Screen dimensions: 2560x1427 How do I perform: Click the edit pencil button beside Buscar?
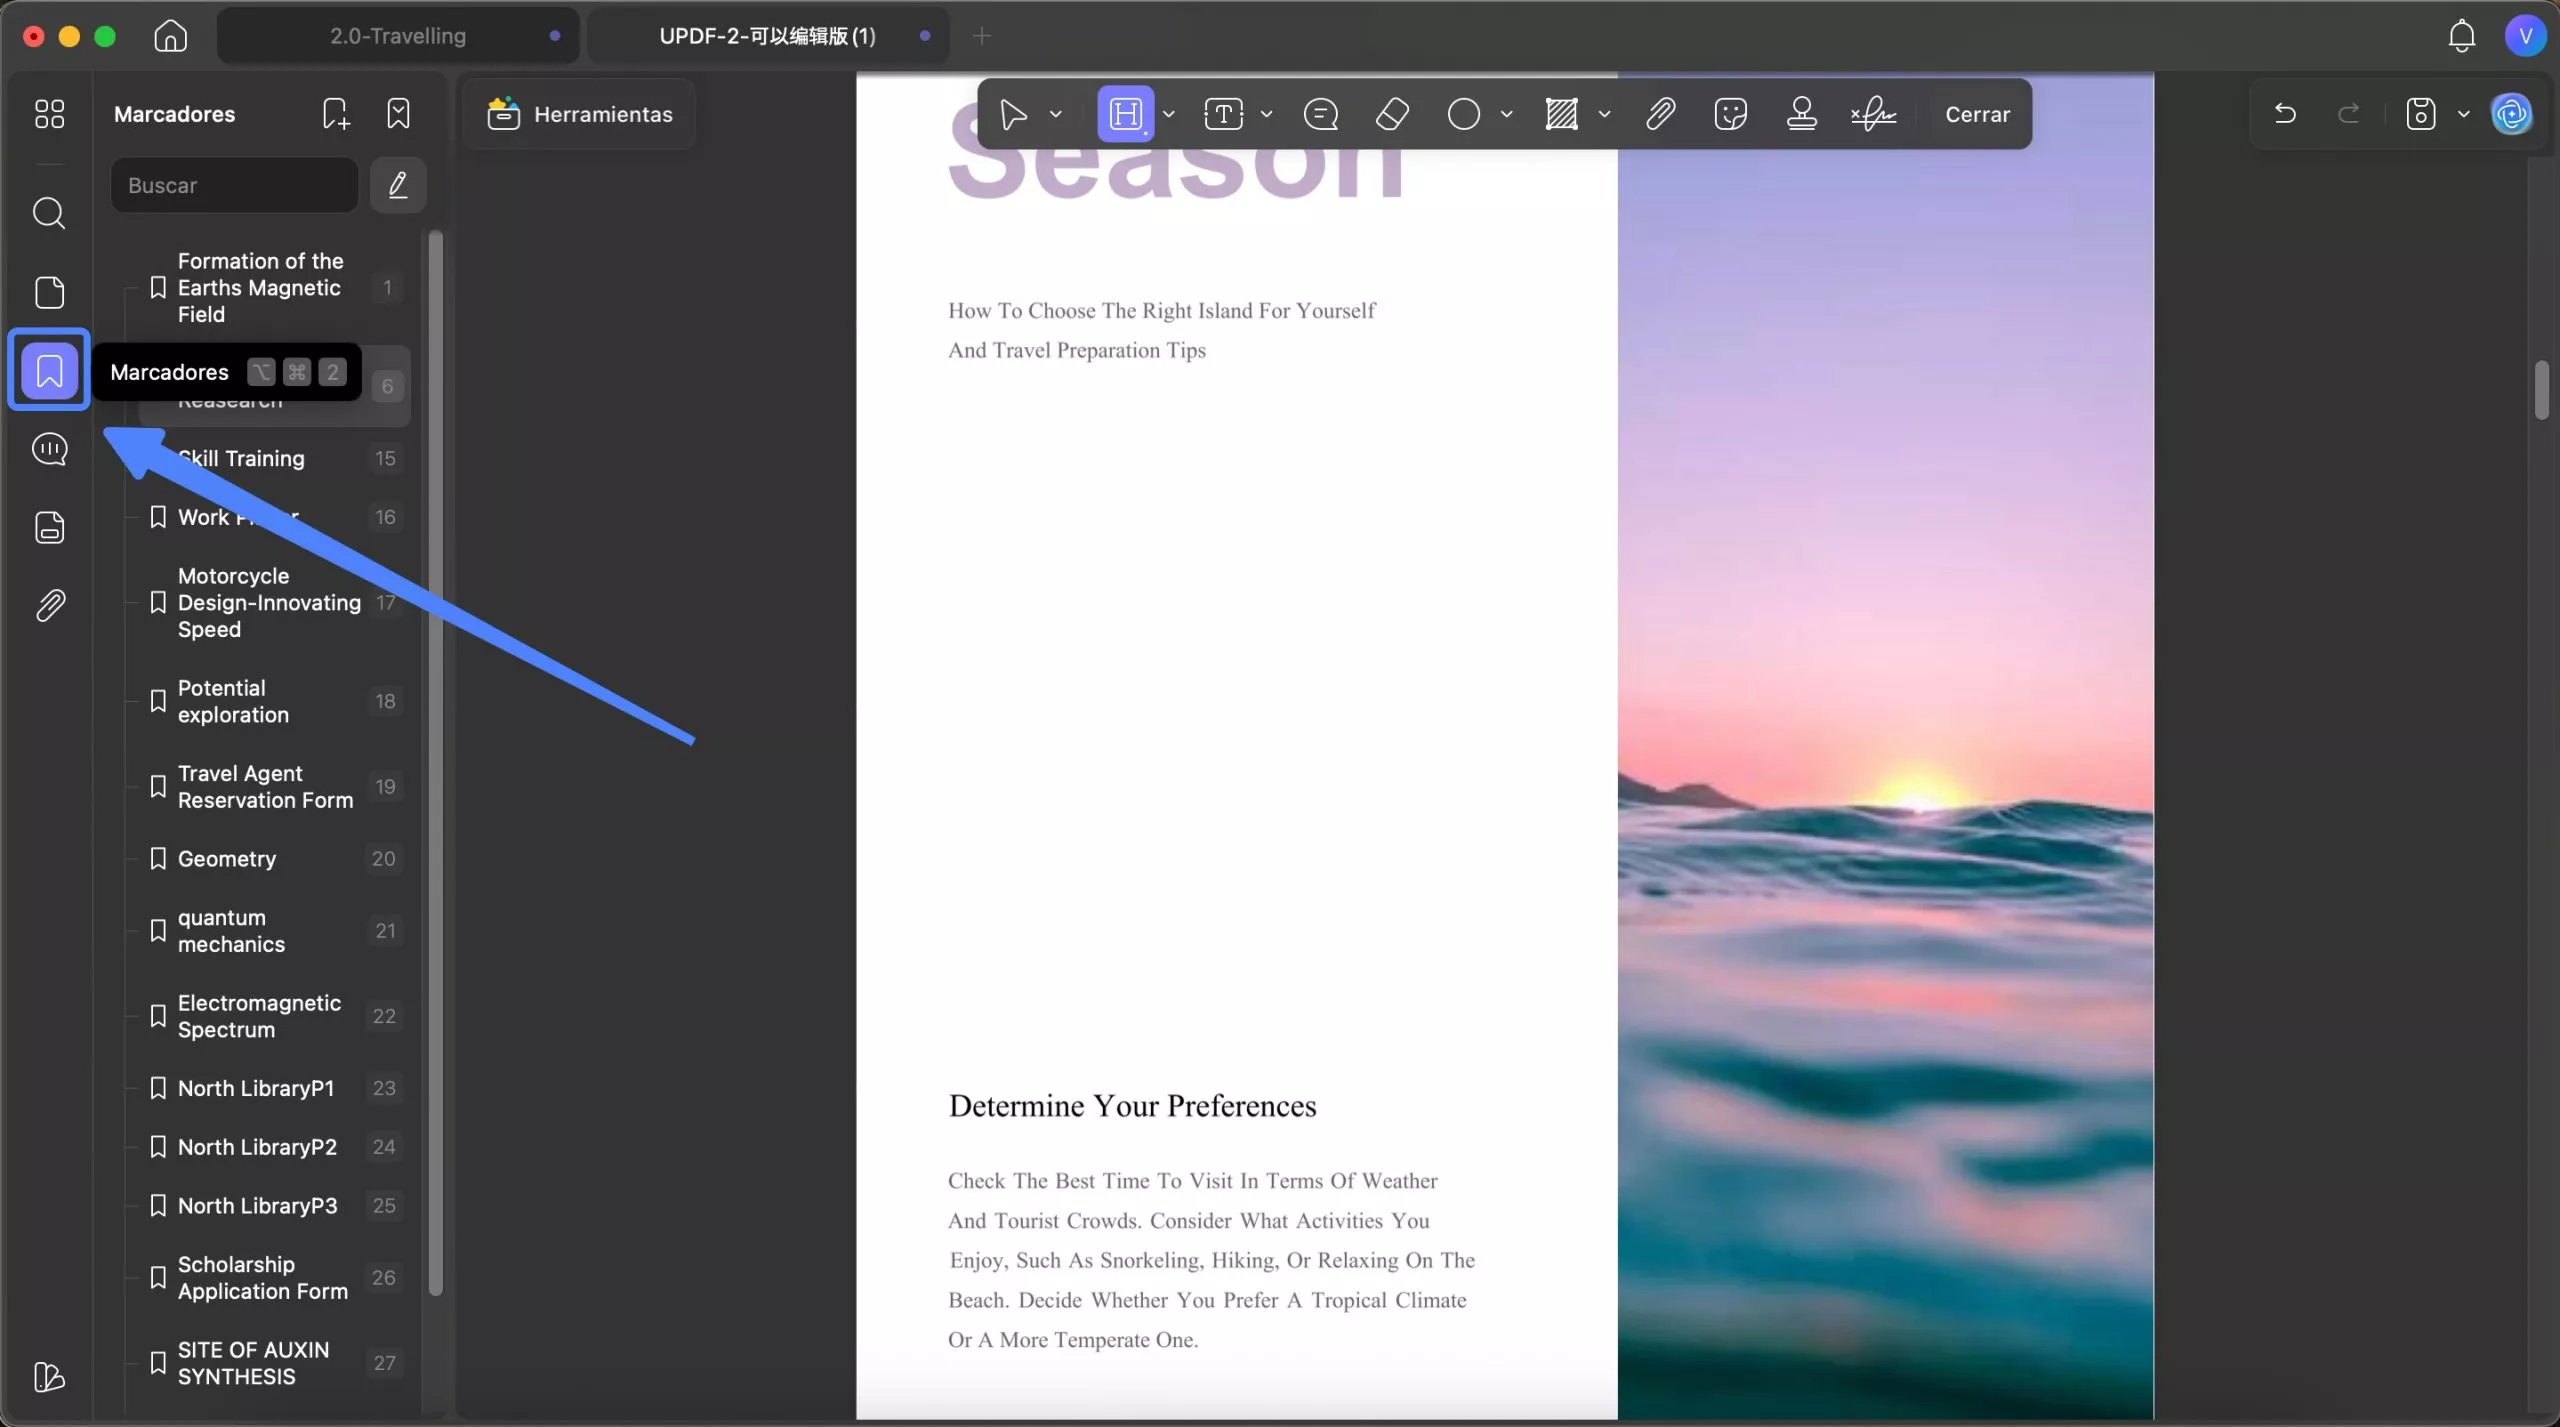click(398, 185)
